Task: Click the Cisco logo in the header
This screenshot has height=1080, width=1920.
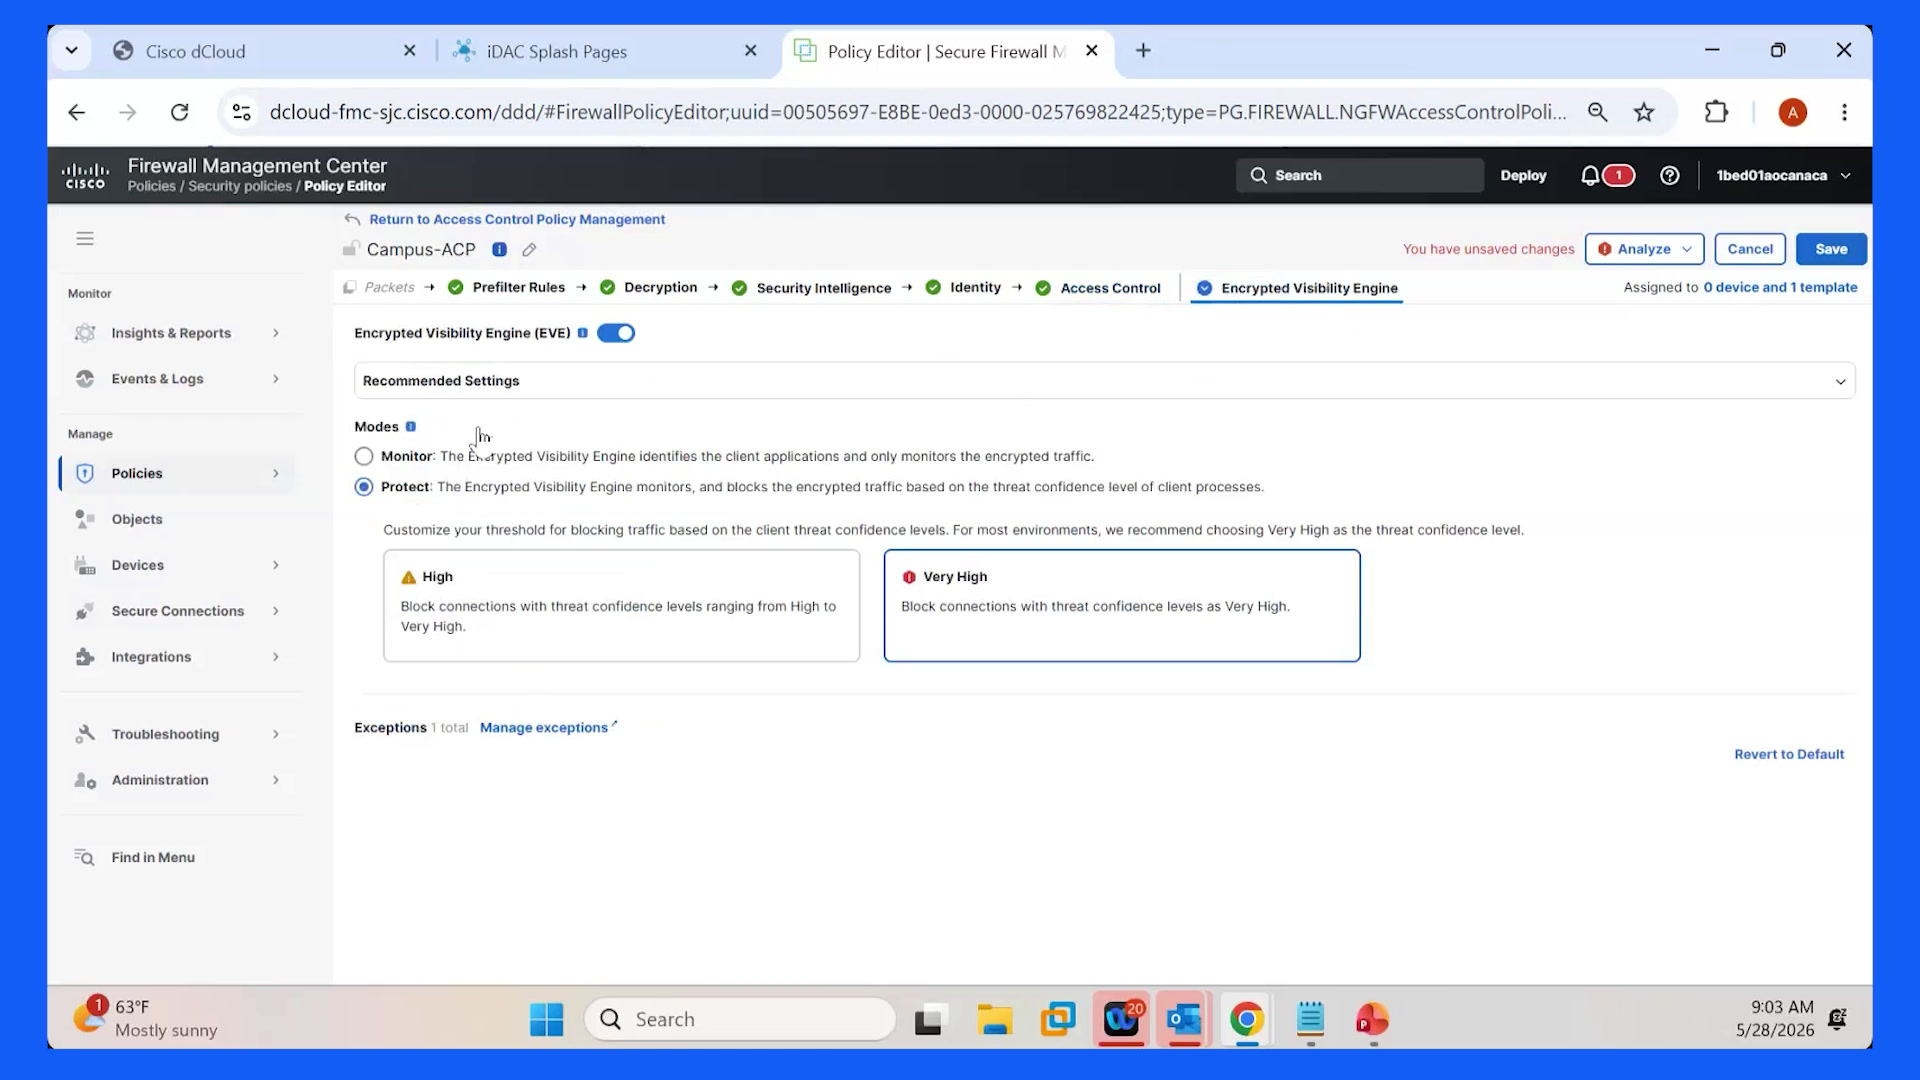Action: coord(85,176)
